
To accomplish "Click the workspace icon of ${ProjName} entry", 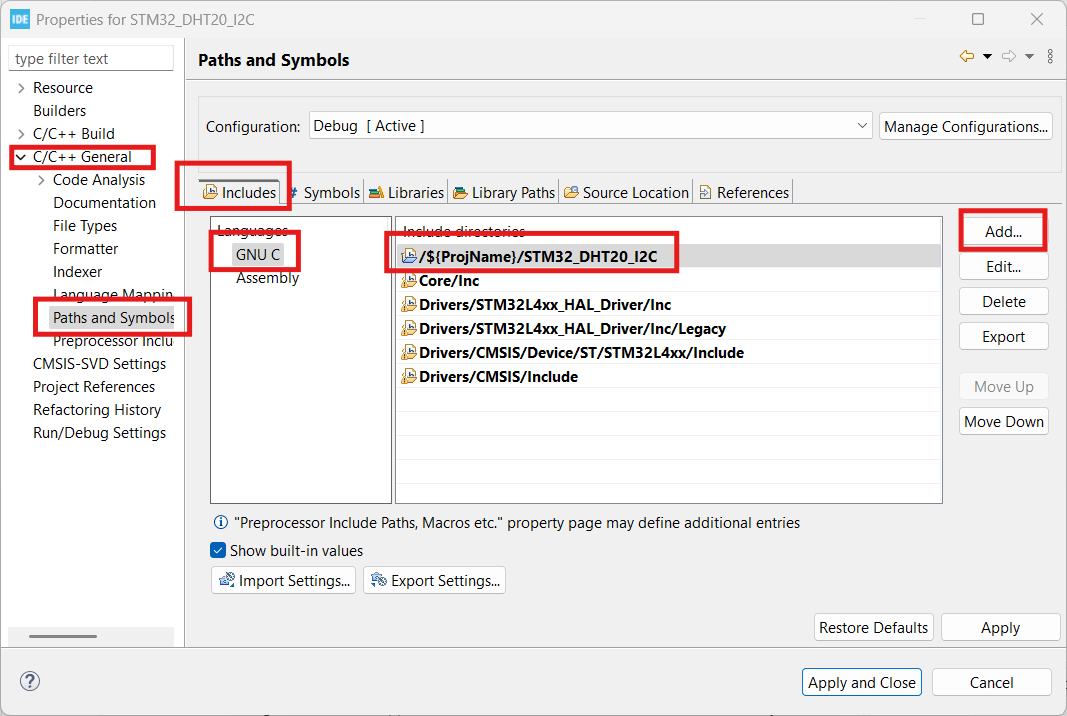I will (x=408, y=256).
